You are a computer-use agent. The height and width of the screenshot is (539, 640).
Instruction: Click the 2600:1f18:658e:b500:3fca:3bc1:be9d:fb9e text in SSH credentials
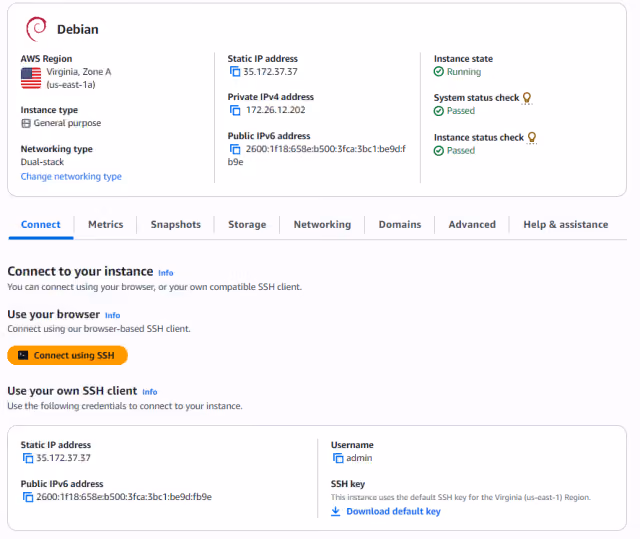point(124,497)
